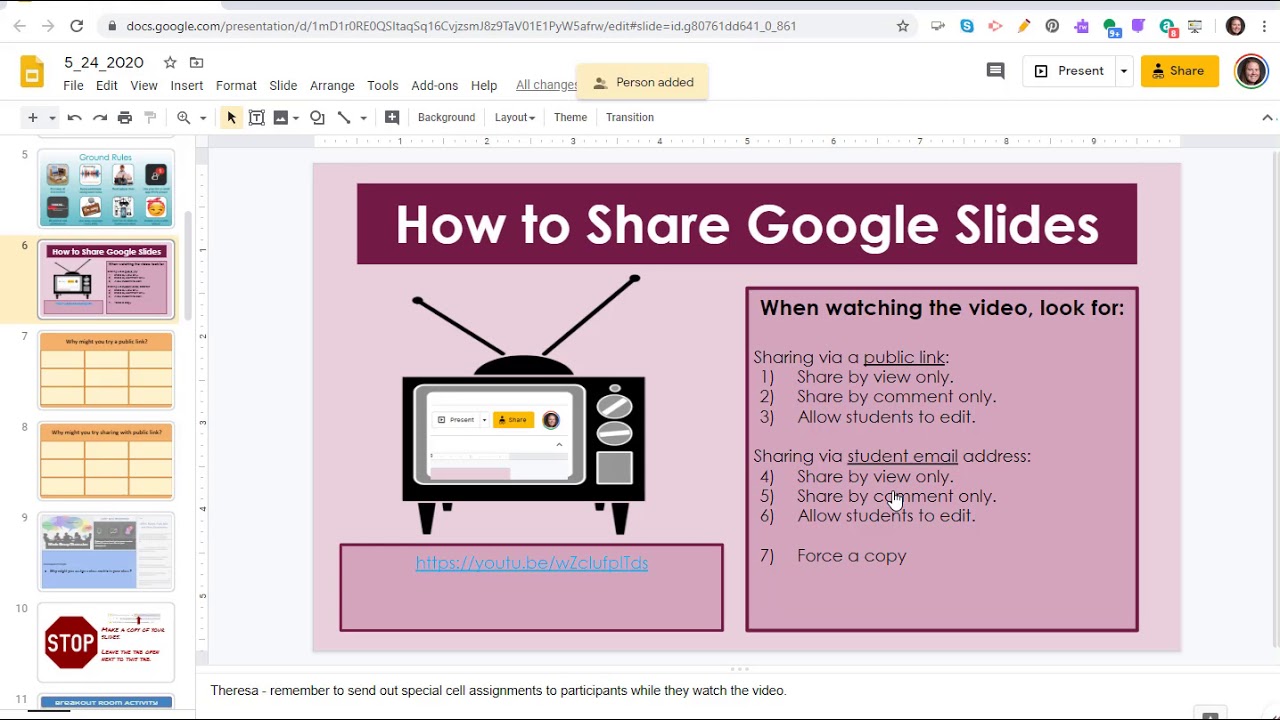Select slide 9 thumbnail
The width and height of the screenshot is (1280, 720).
click(106, 551)
